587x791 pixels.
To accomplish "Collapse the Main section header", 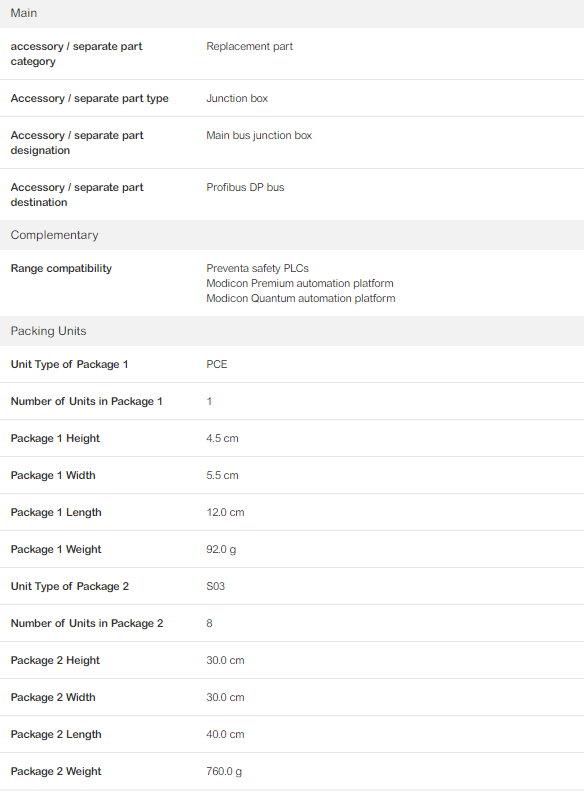I will (x=292, y=14).
